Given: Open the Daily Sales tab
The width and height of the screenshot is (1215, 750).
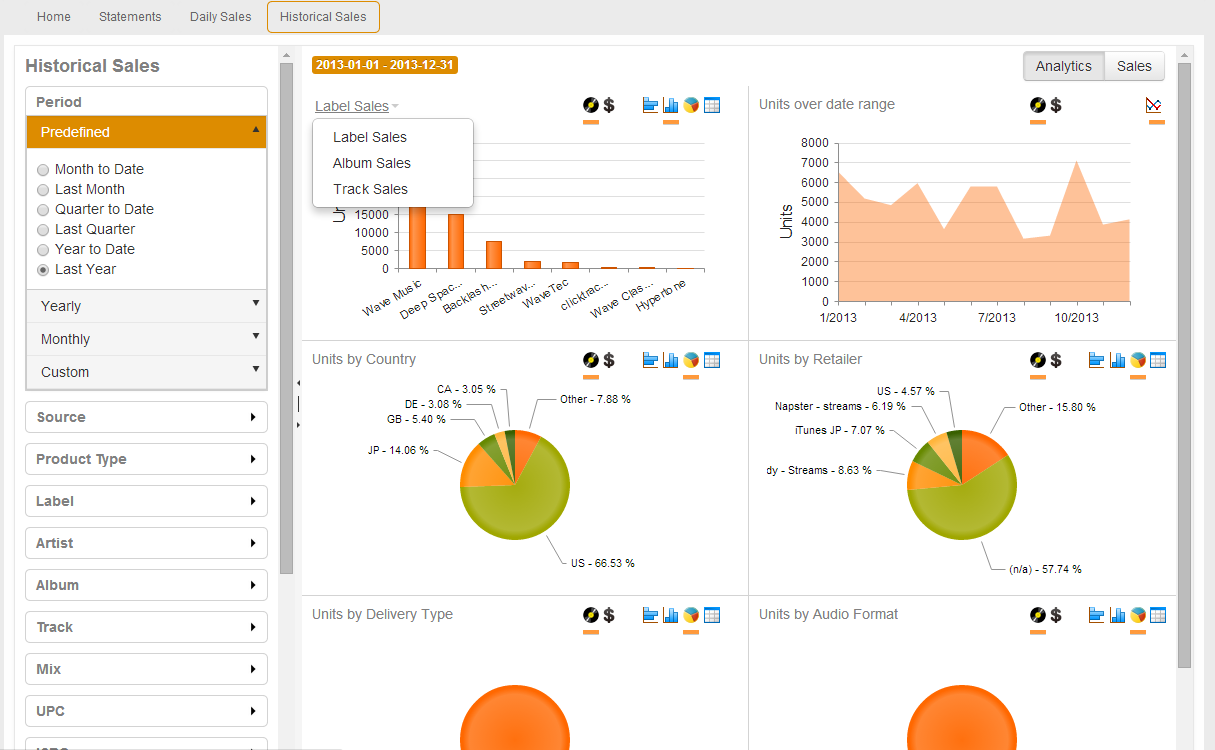Looking at the screenshot, I should pos(221,17).
